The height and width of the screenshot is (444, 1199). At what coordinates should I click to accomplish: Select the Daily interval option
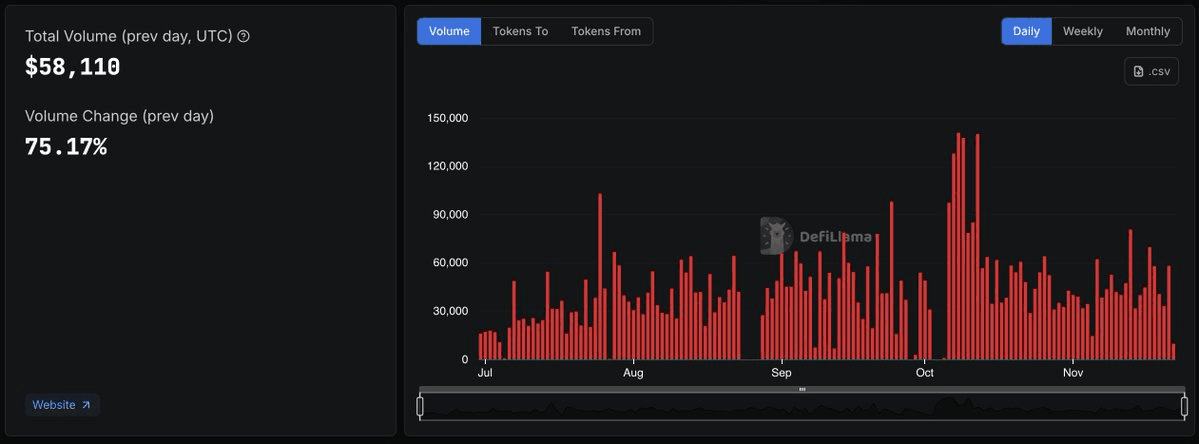[1026, 31]
